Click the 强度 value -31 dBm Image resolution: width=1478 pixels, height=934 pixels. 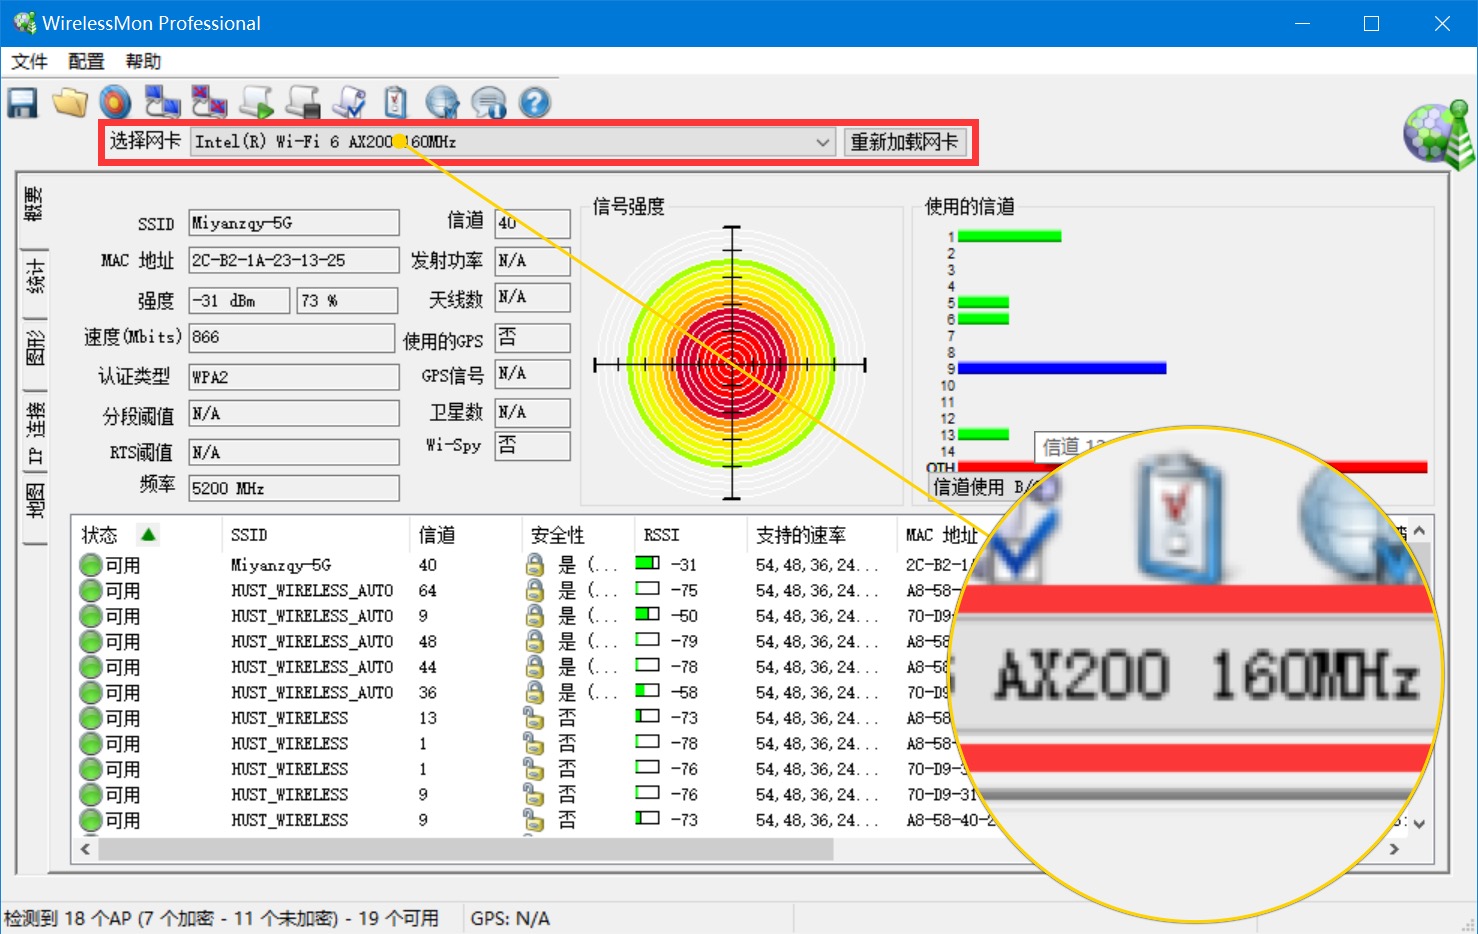click(x=239, y=300)
